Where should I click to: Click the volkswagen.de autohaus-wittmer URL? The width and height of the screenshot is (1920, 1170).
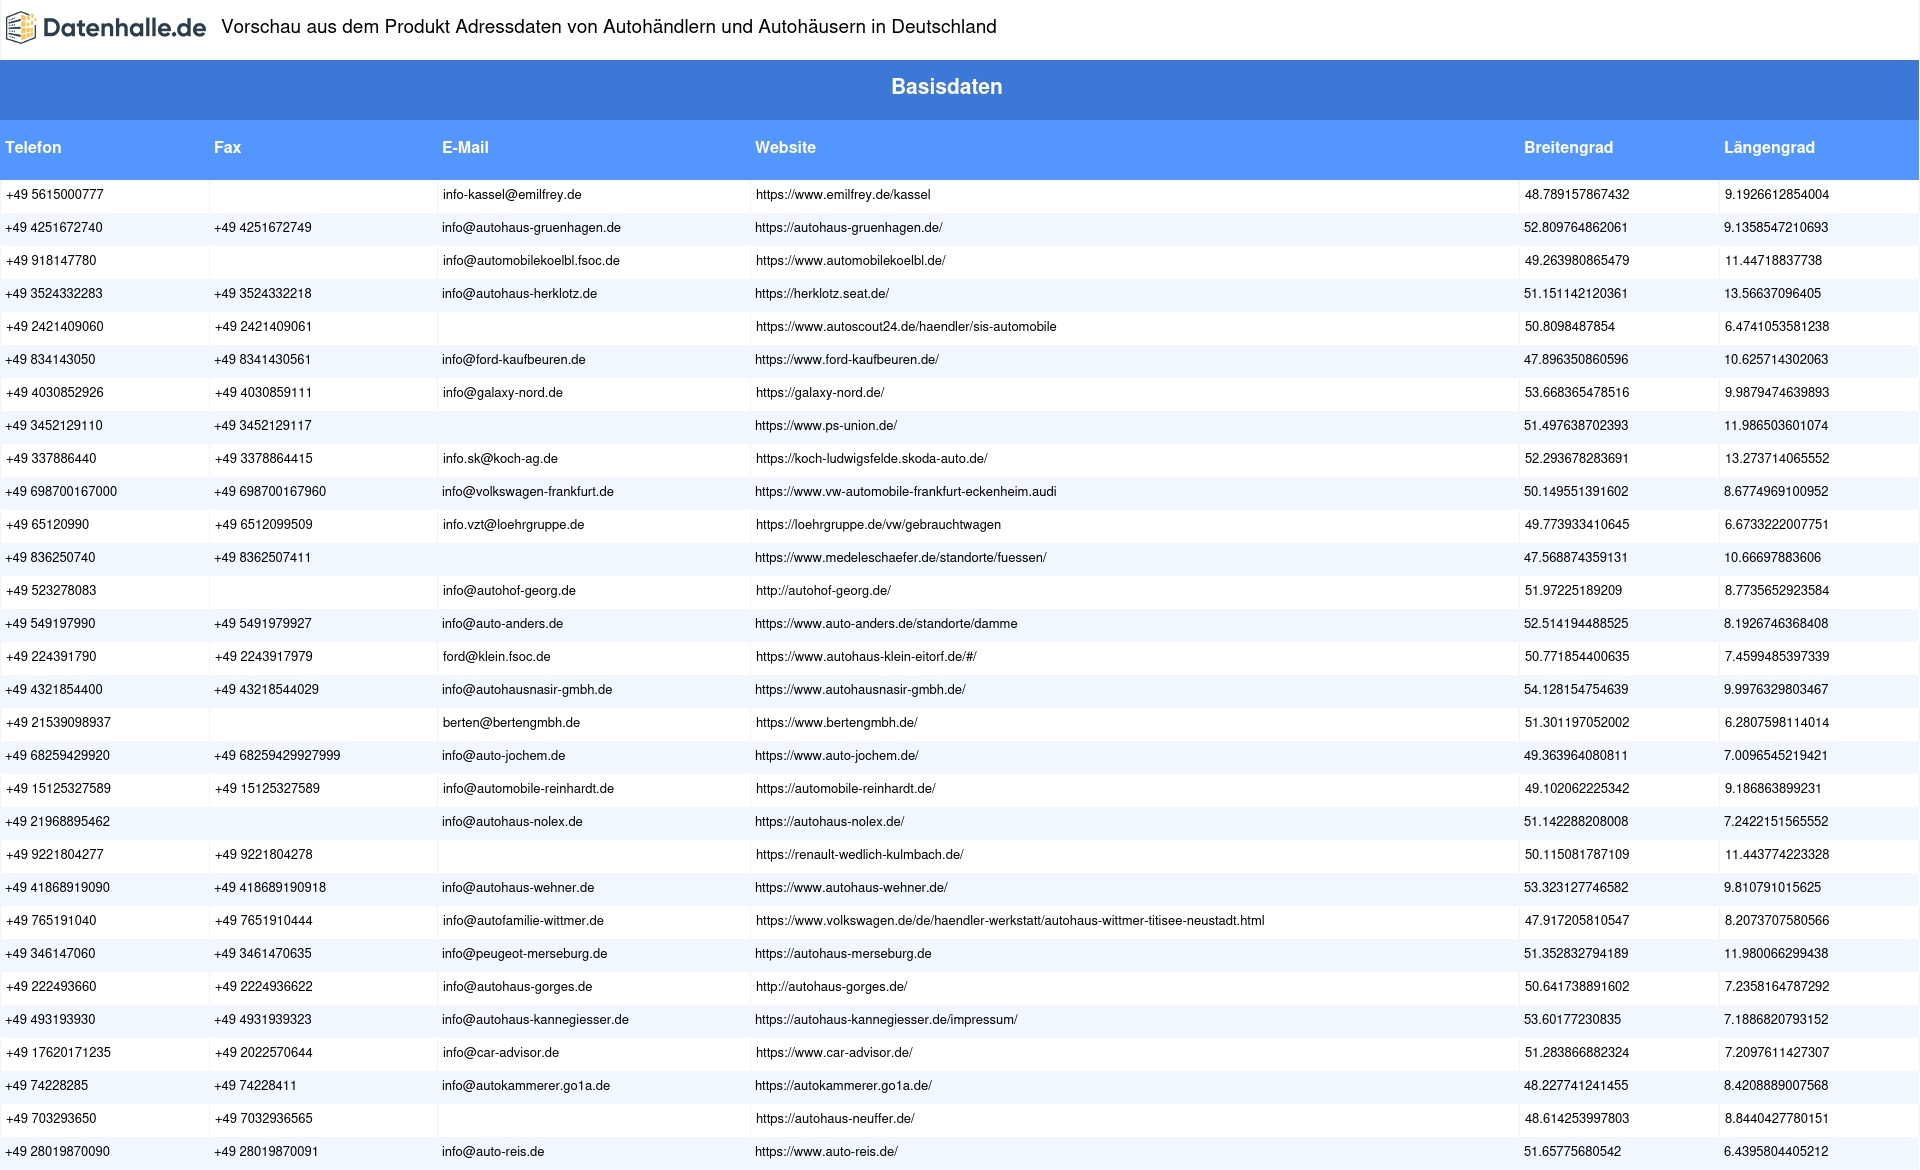click(x=1010, y=921)
